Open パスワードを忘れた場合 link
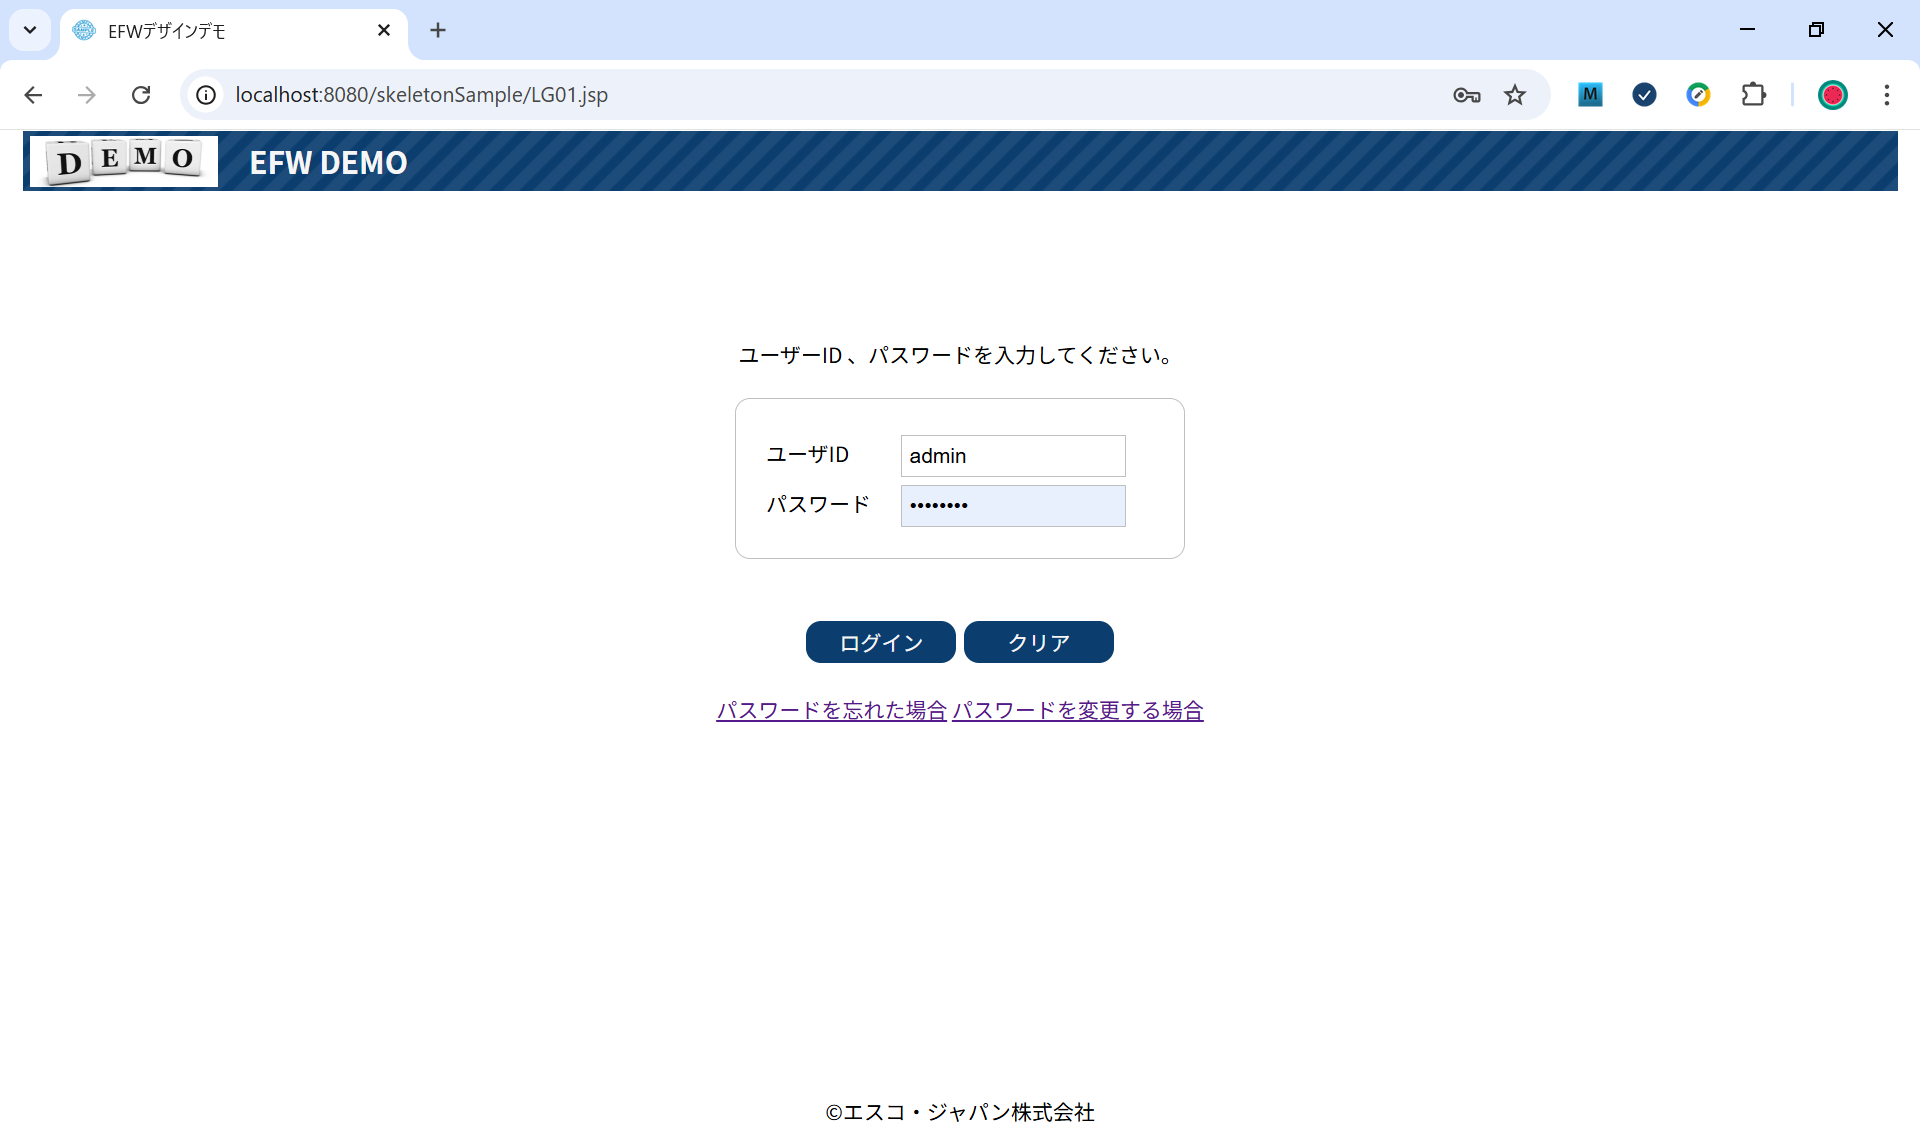This screenshot has width=1920, height=1140. tap(831, 711)
